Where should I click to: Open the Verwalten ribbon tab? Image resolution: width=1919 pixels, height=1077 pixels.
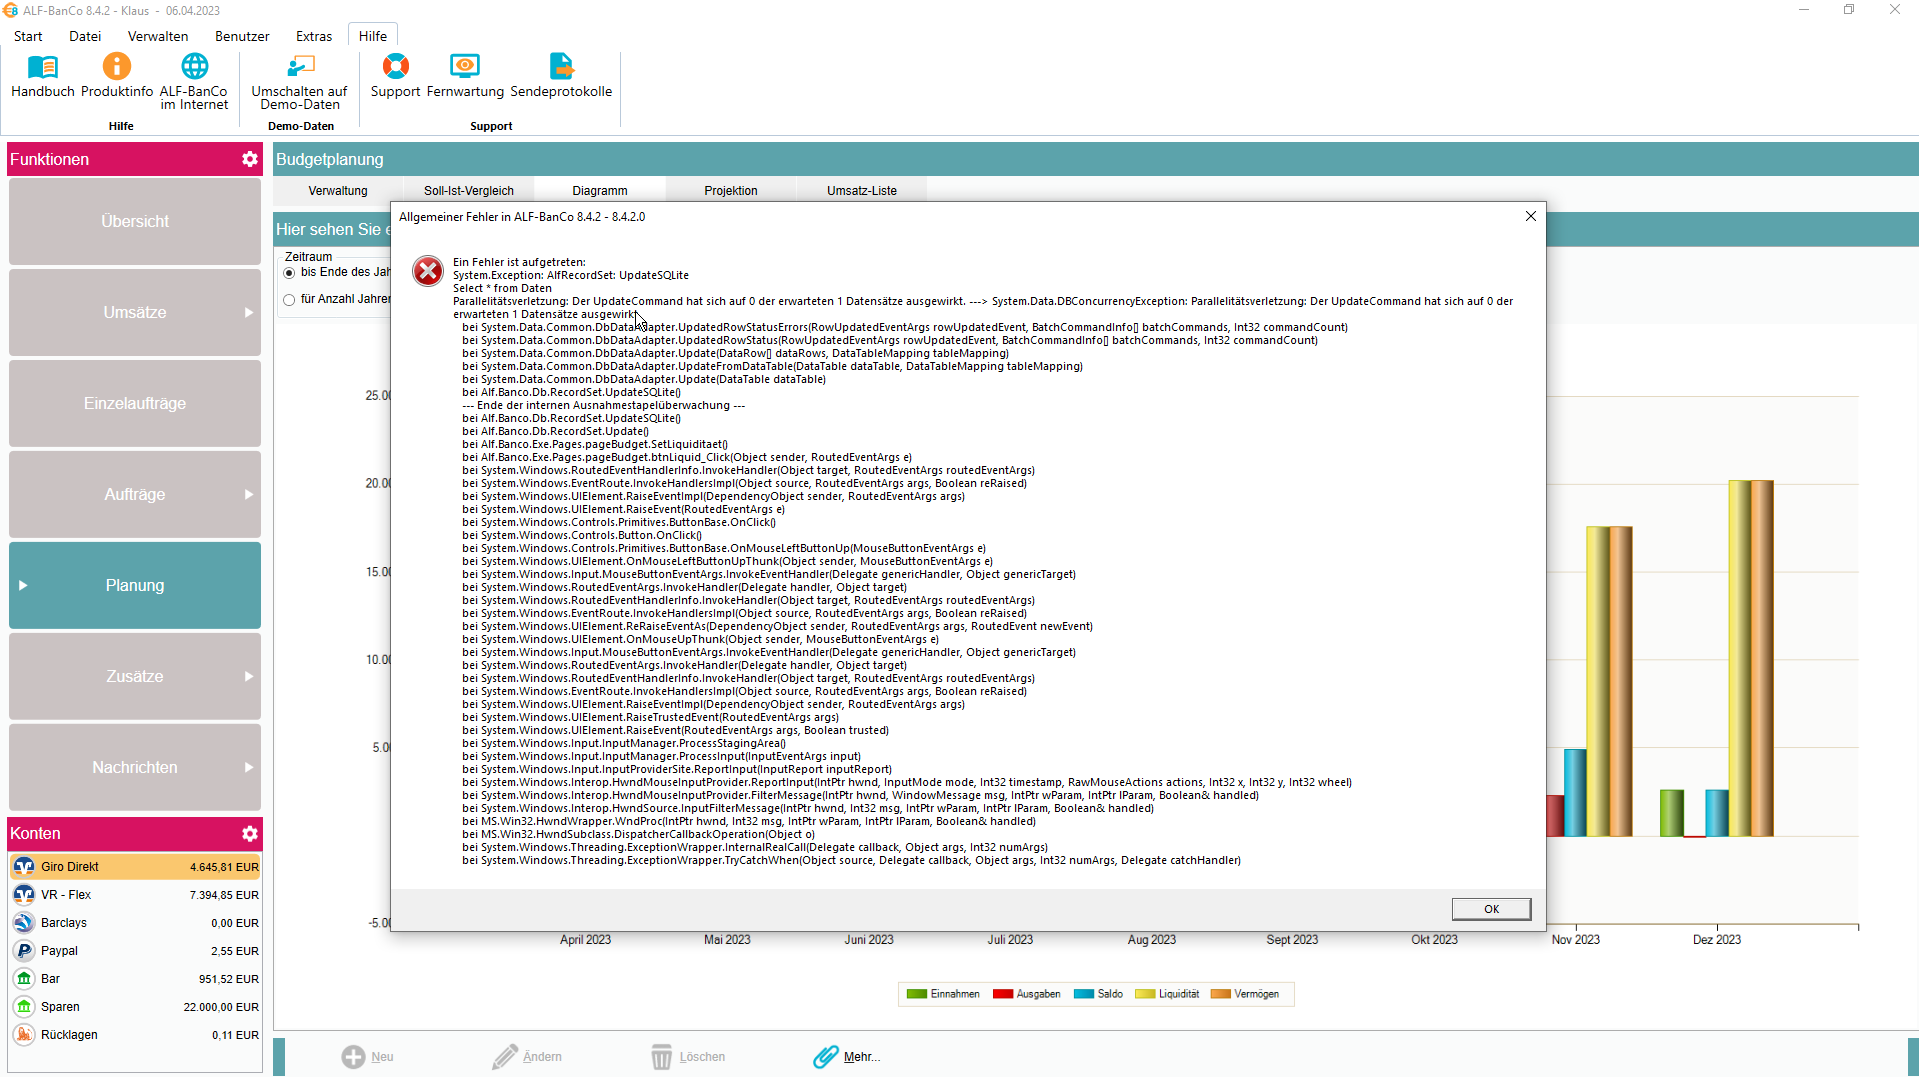(158, 36)
